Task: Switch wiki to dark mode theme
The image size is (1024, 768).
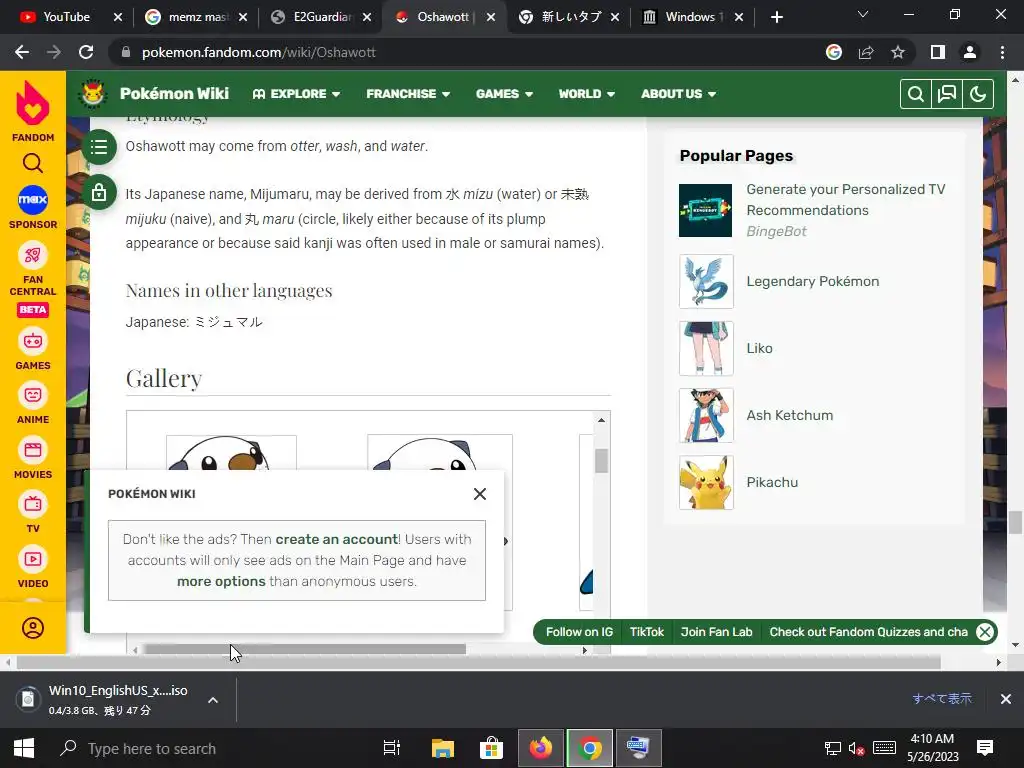Action: [978, 94]
